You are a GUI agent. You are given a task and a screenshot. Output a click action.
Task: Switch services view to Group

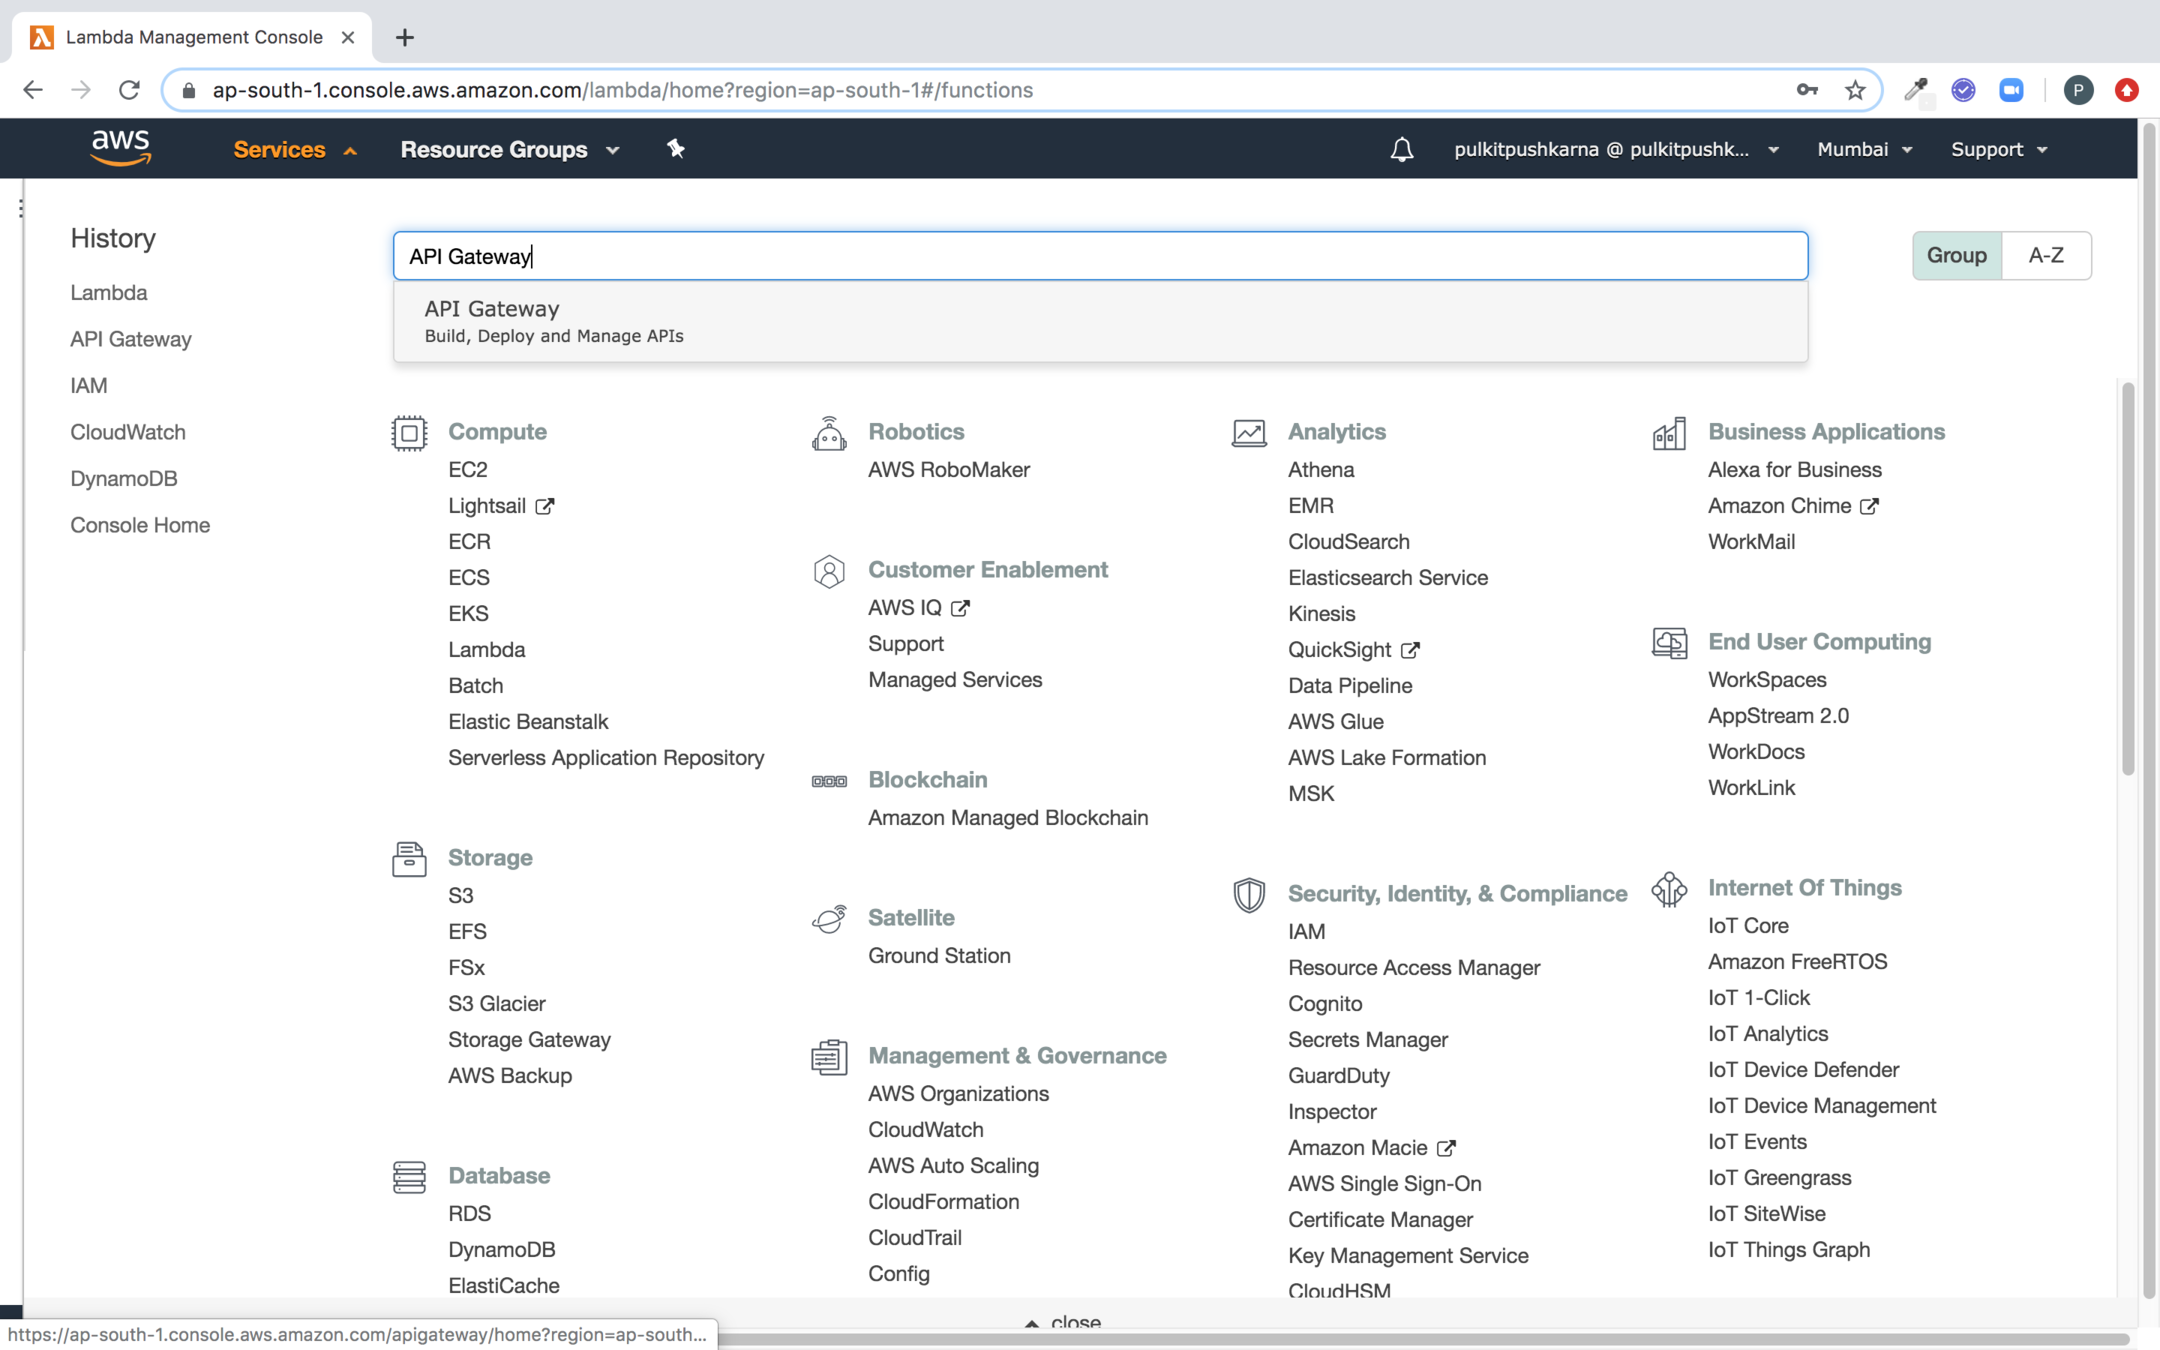coord(1956,256)
